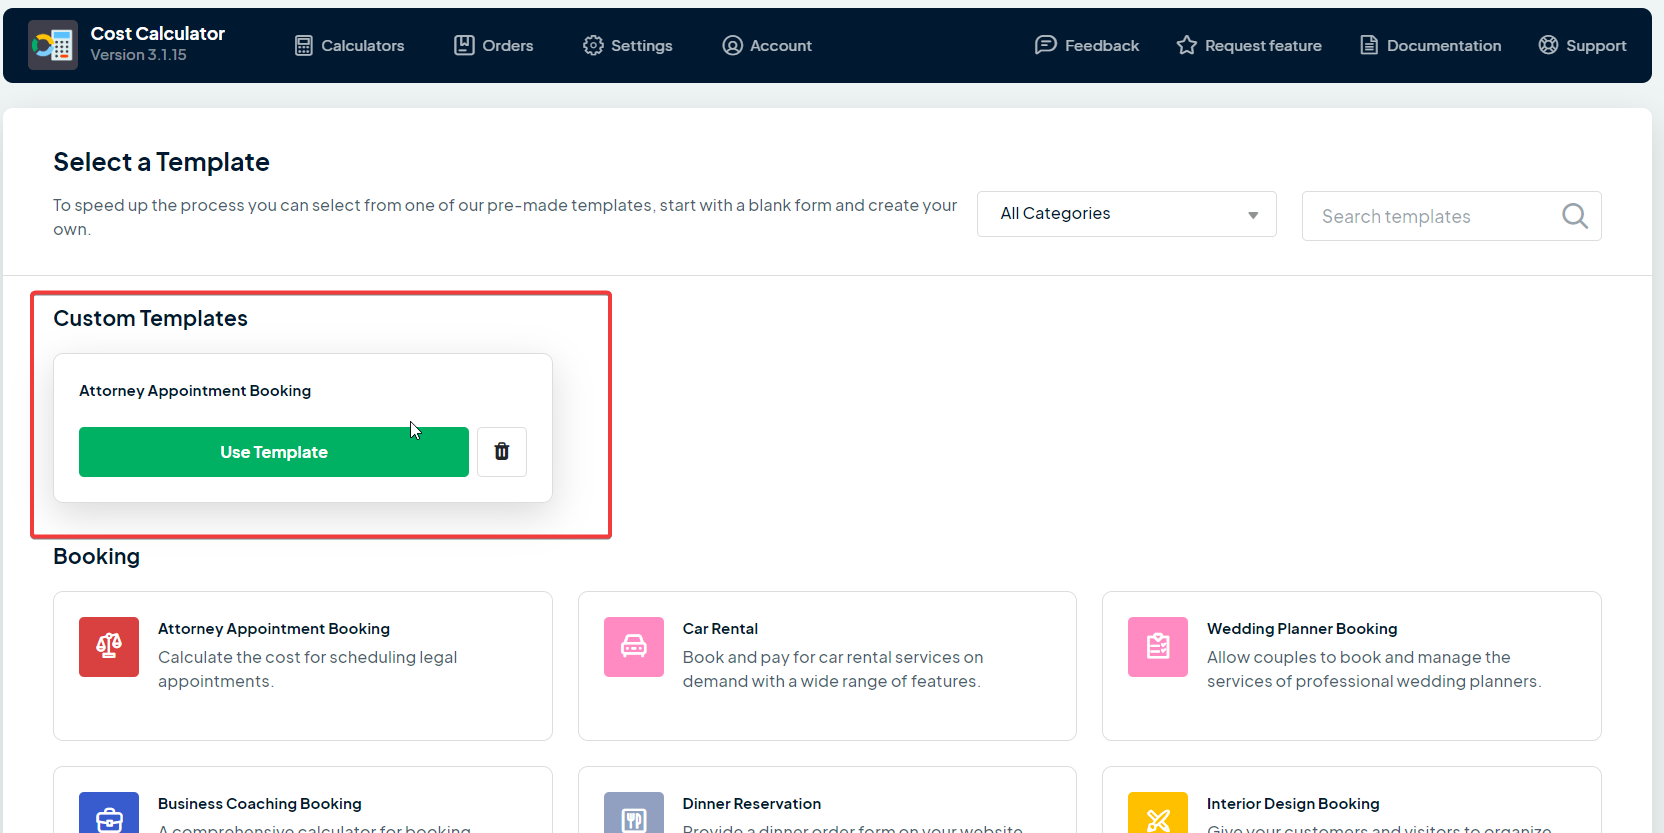Click the Dinner Reservation icon
Screen dimensions: 1664x833
[634, 816]
